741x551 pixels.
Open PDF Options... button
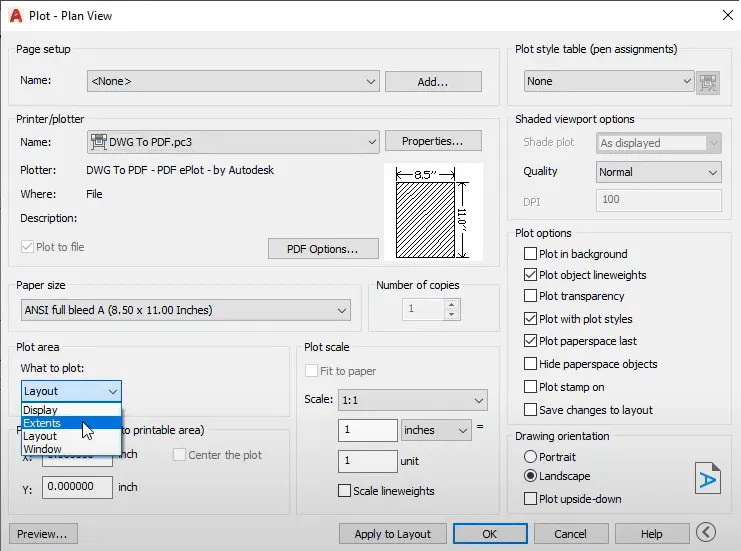pos(323,249)
